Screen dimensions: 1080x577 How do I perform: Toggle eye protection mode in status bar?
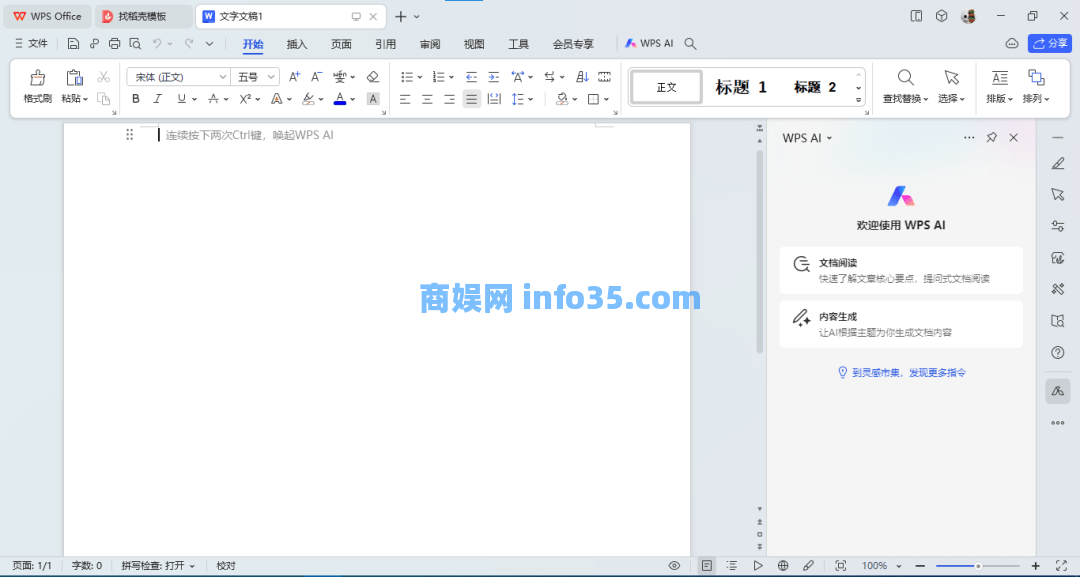(x=674, y=565)
